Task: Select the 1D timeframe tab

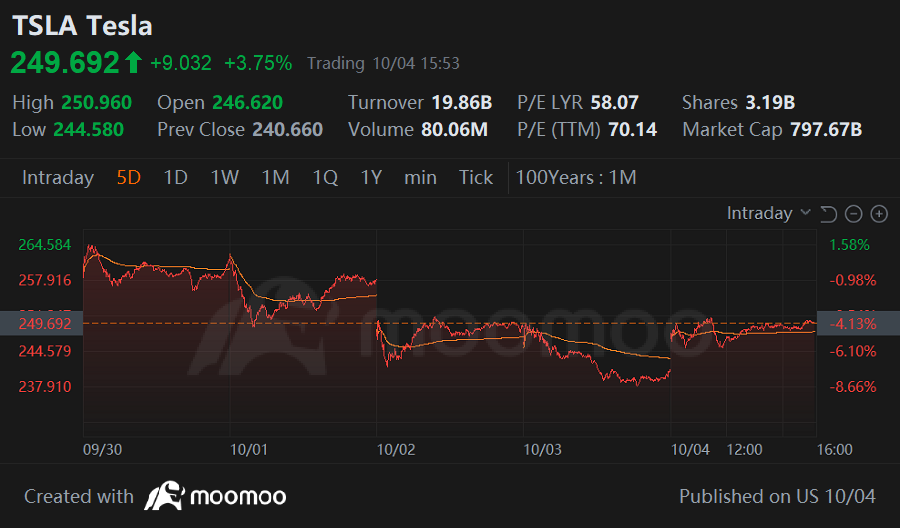Action: click(176, 177)
